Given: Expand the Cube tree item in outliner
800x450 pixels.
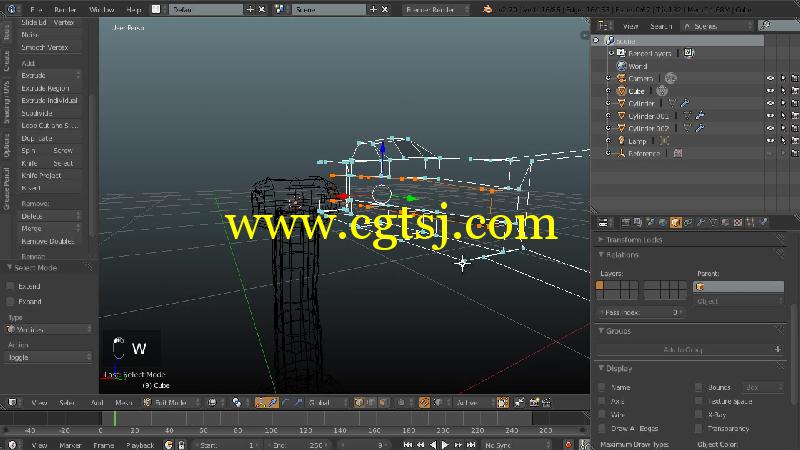Looking at the screenshot, I should click(608, 91).
